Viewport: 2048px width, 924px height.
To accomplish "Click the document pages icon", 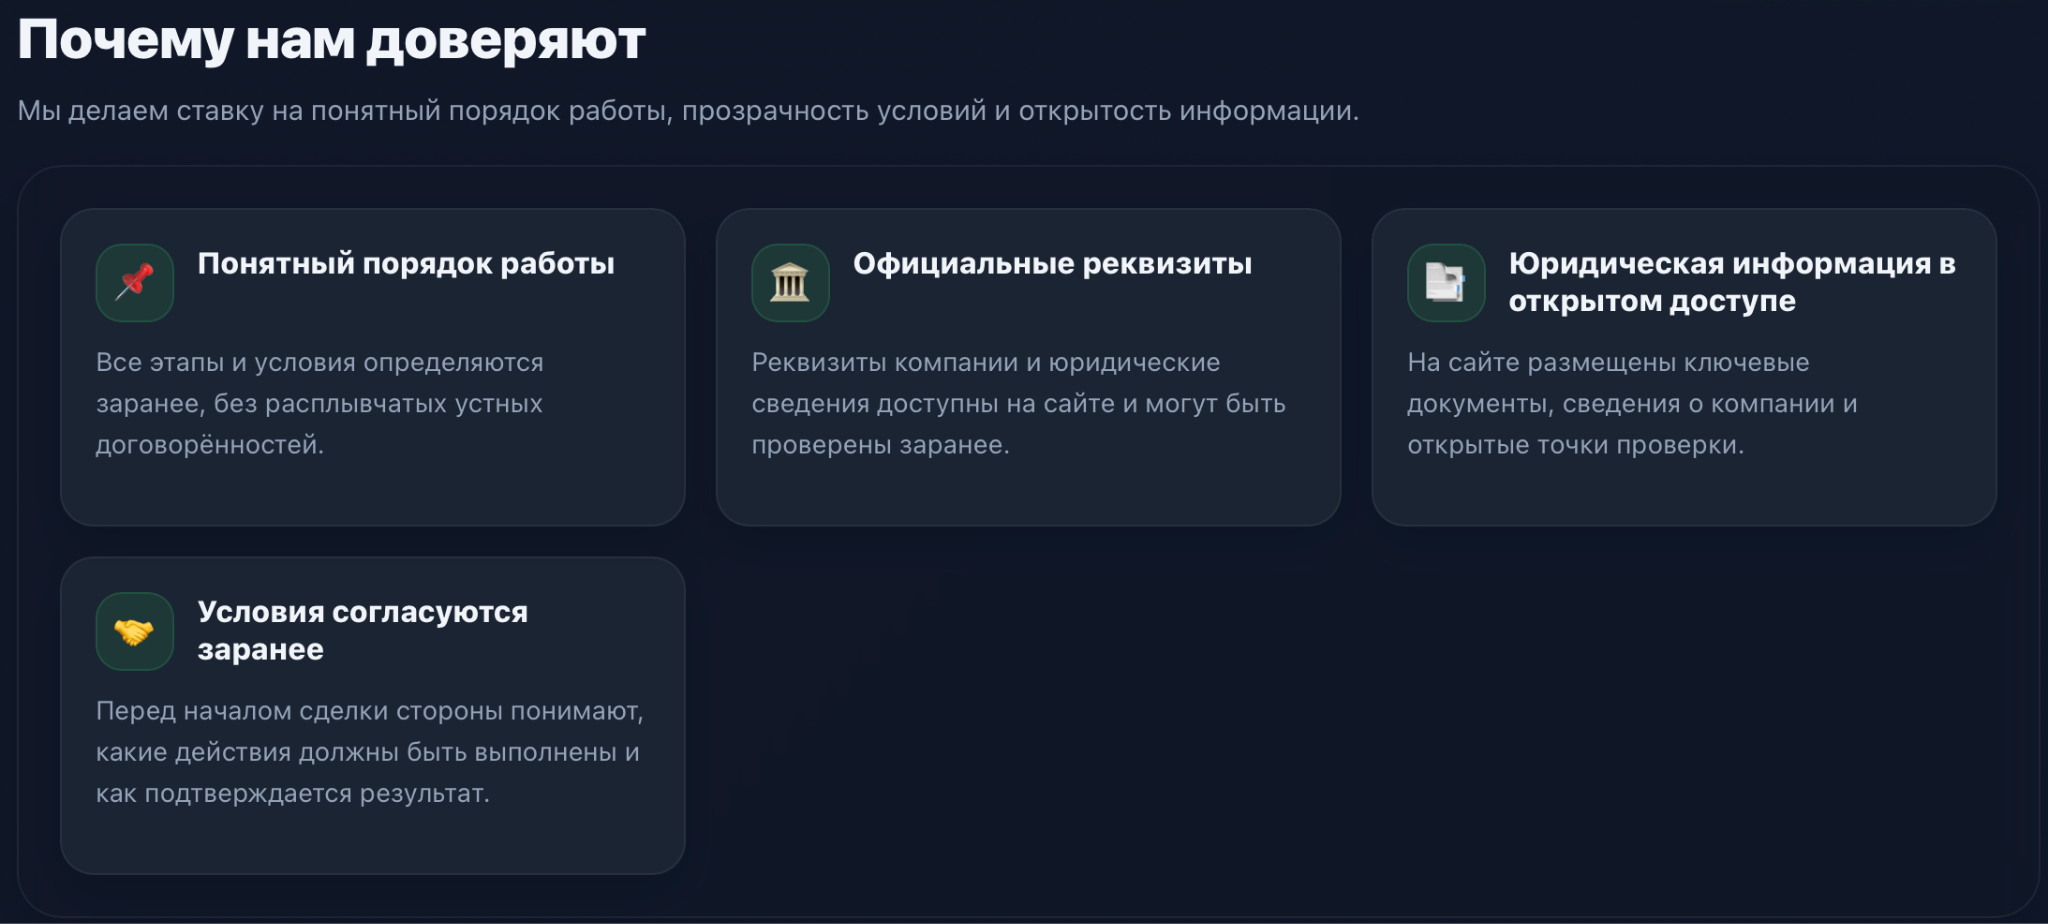I will (1446, 283).
